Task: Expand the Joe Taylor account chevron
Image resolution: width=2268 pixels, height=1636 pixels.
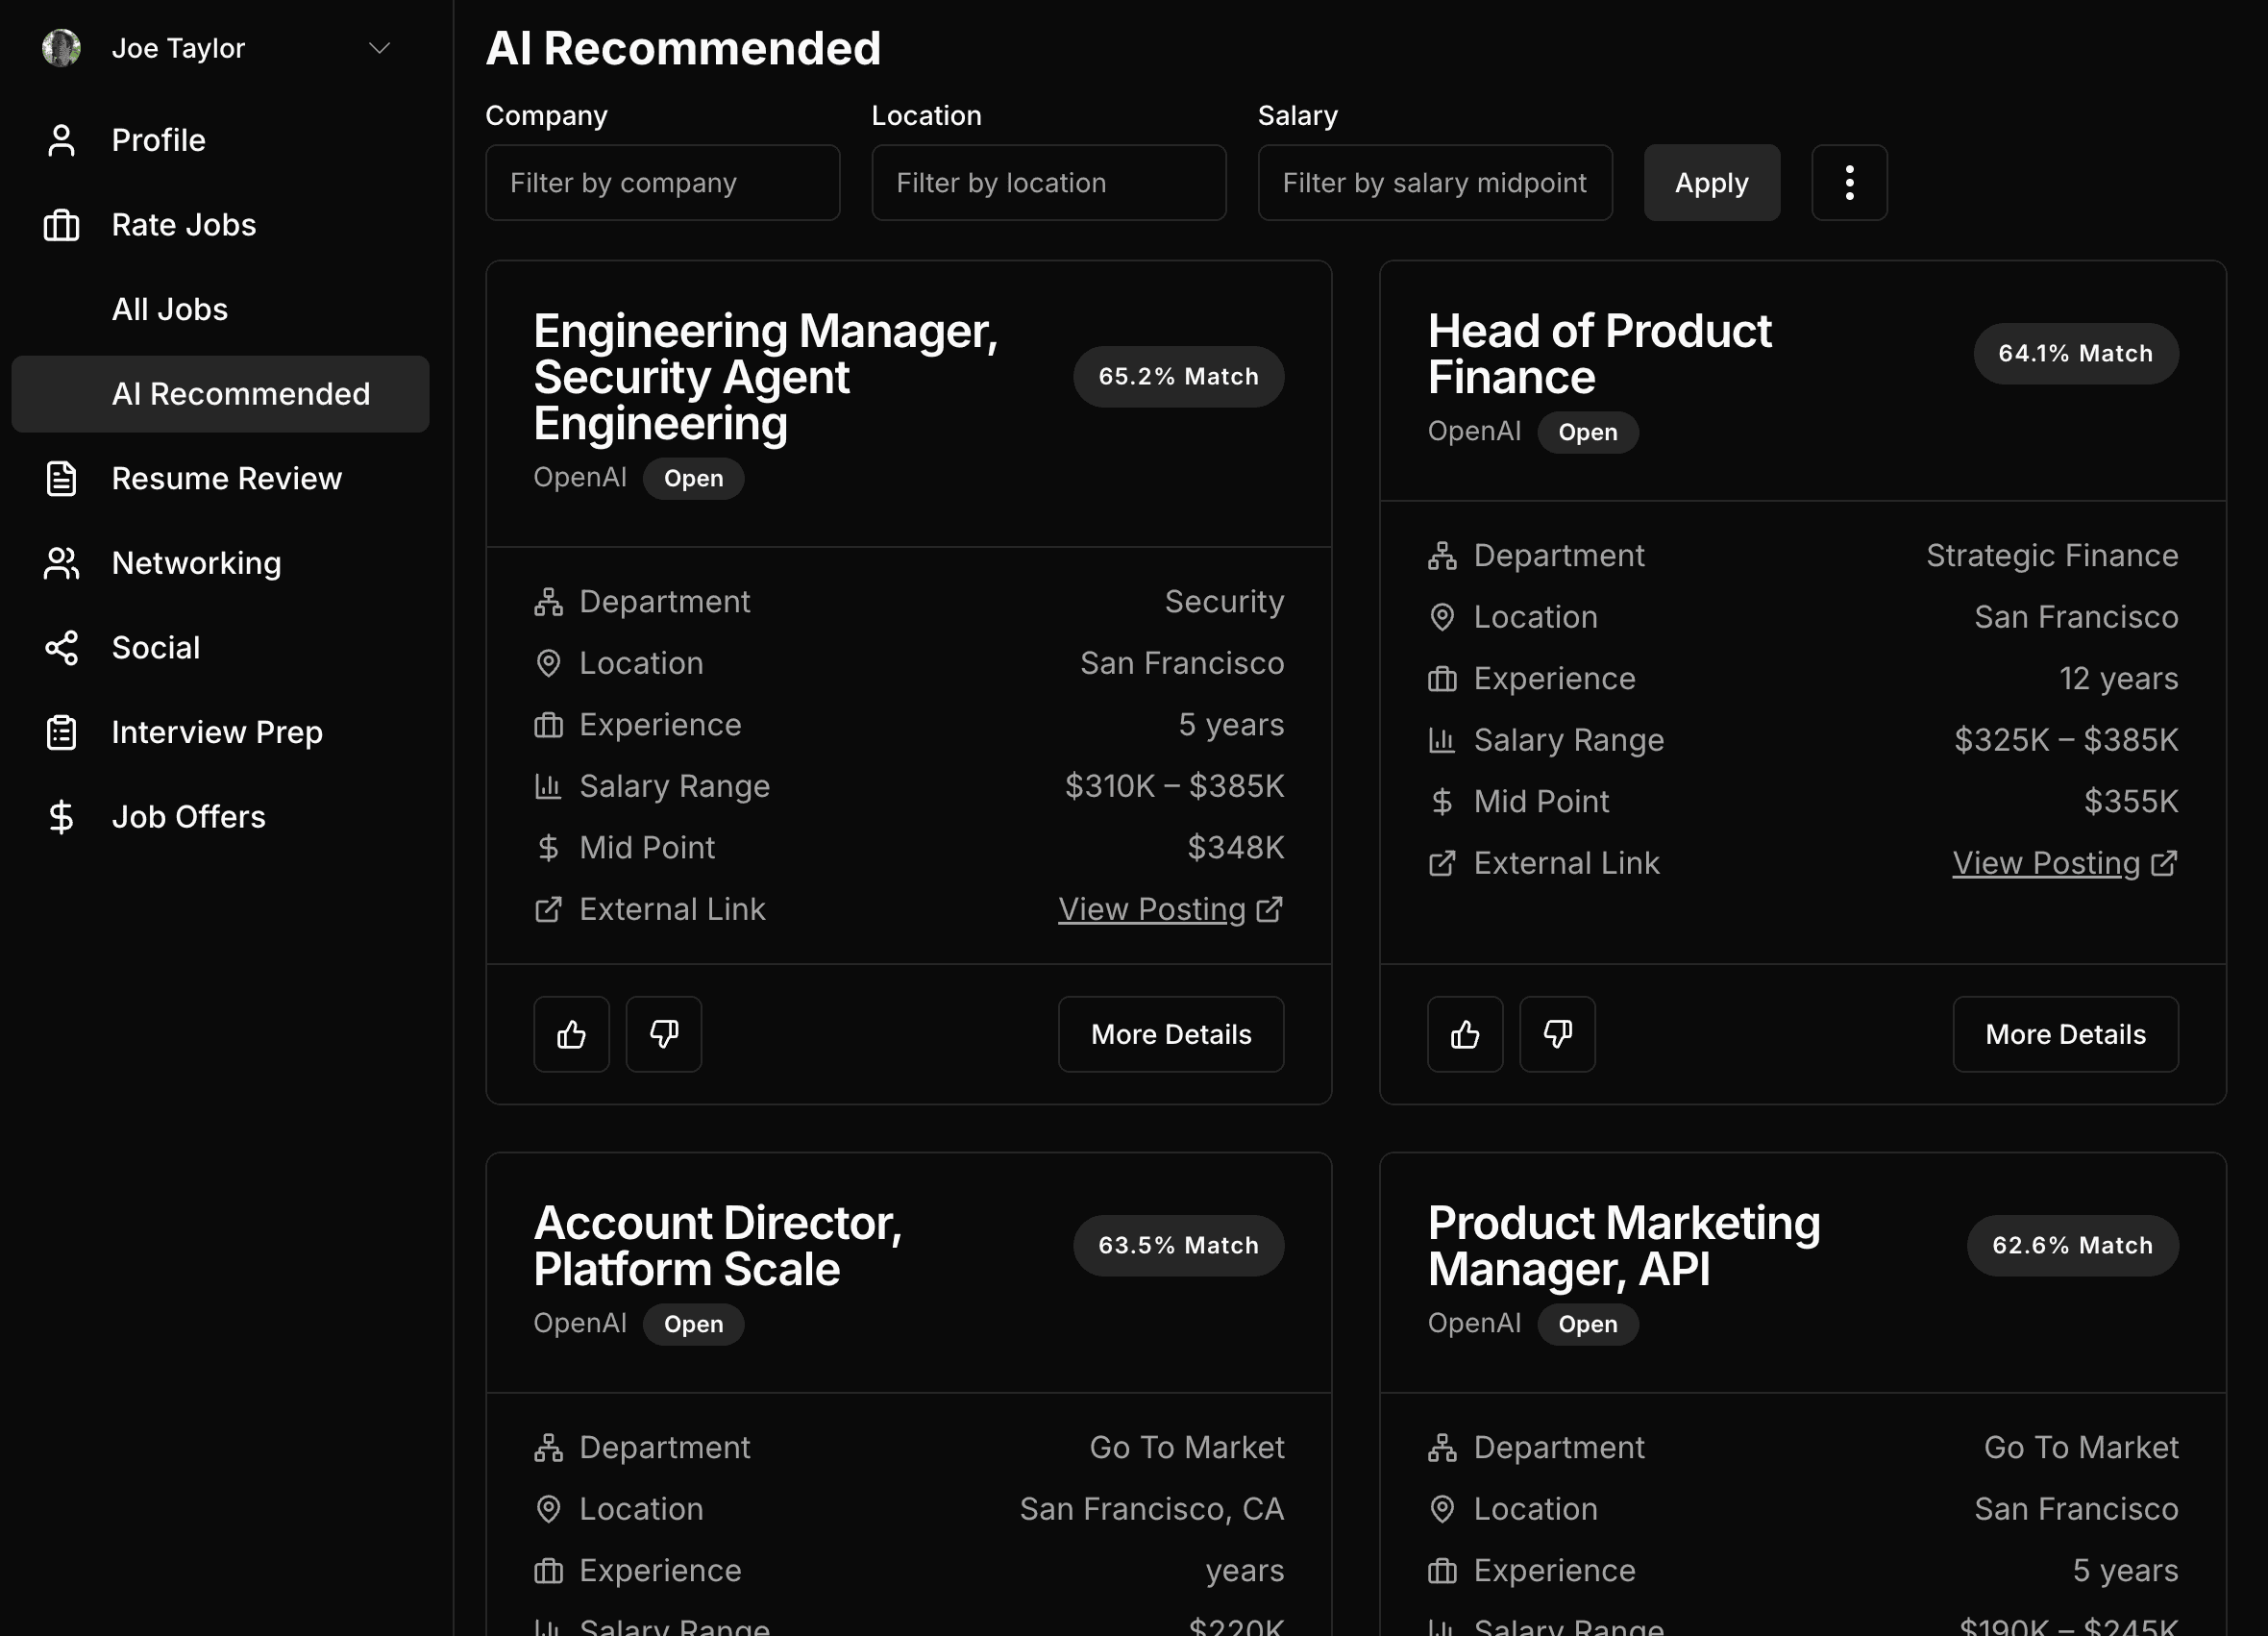Action: pos(379,48)
